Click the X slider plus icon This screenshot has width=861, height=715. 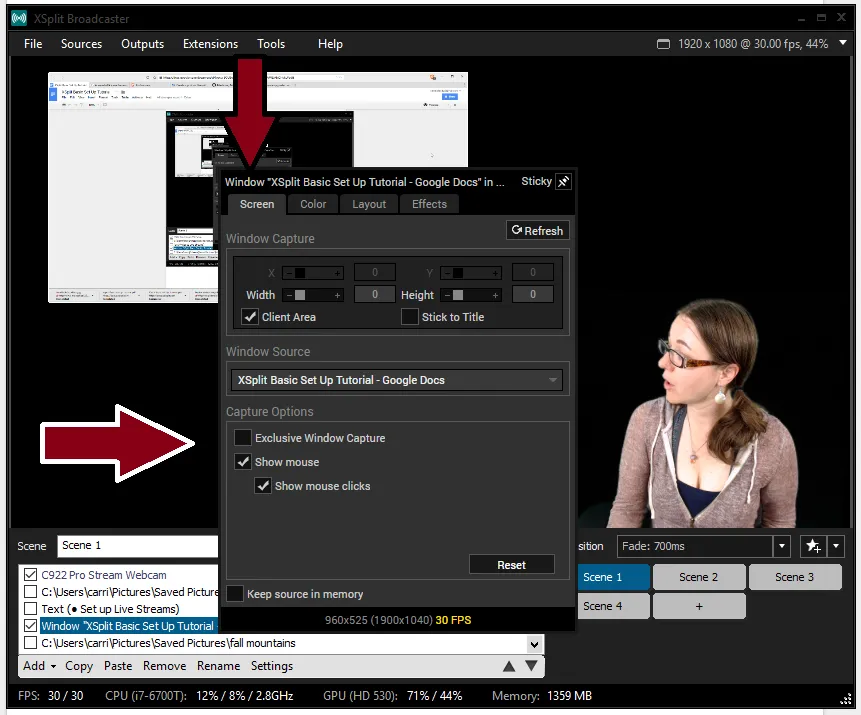[338, 273]
